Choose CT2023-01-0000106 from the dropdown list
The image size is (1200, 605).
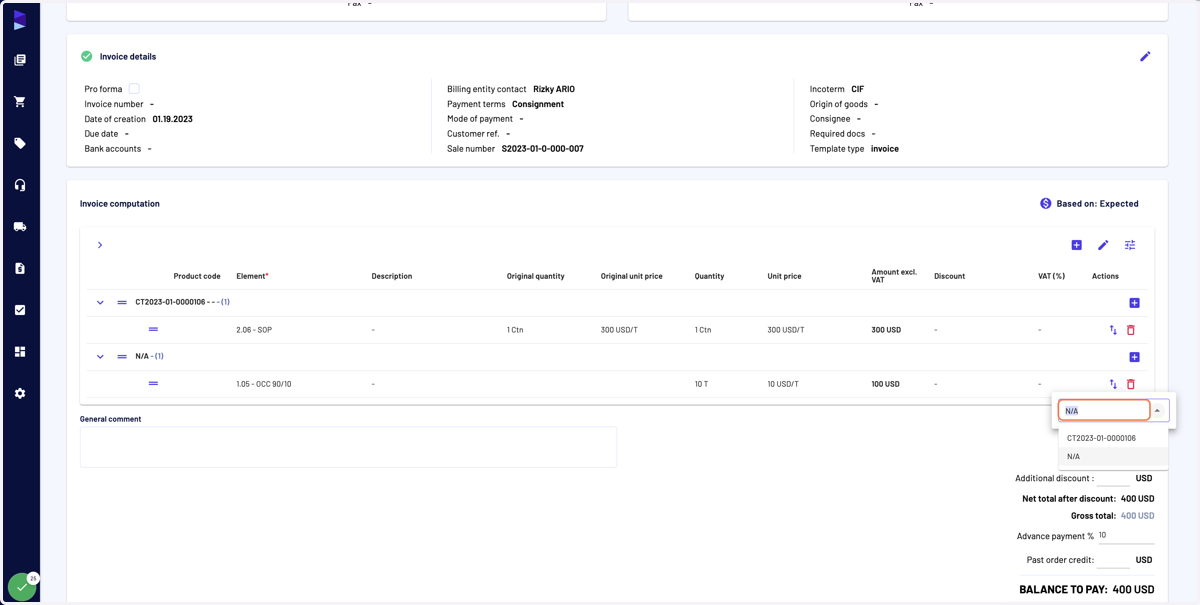pos(1113,438)
